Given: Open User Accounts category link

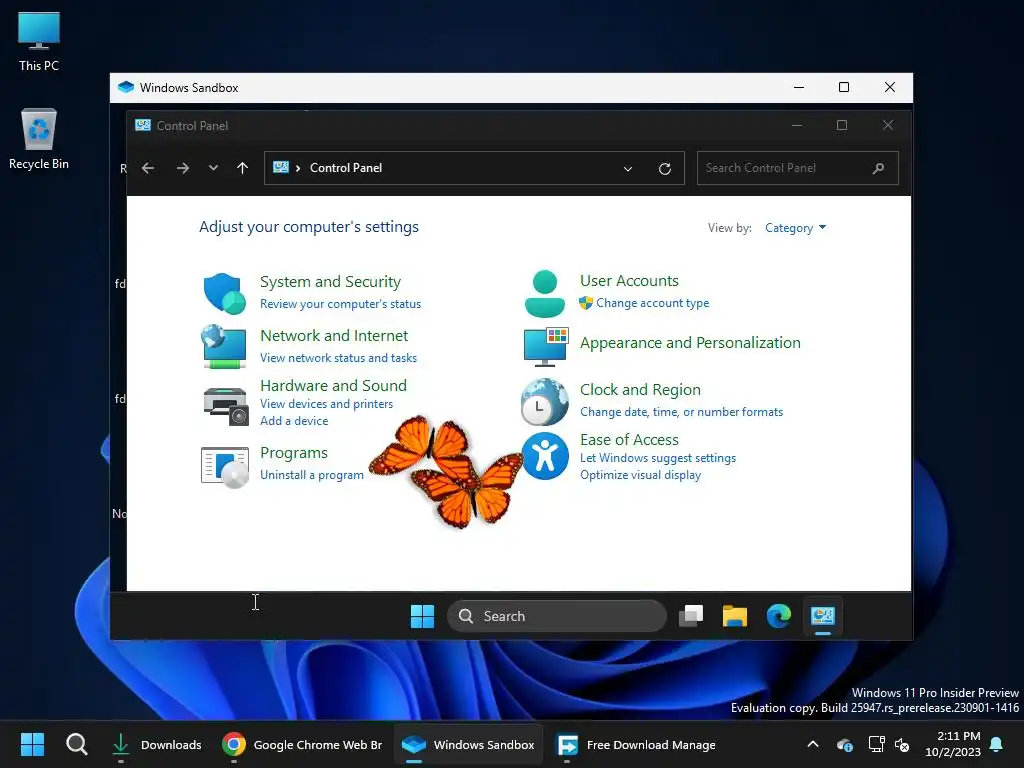Looking at the screenshot, I should click(629, 281).
